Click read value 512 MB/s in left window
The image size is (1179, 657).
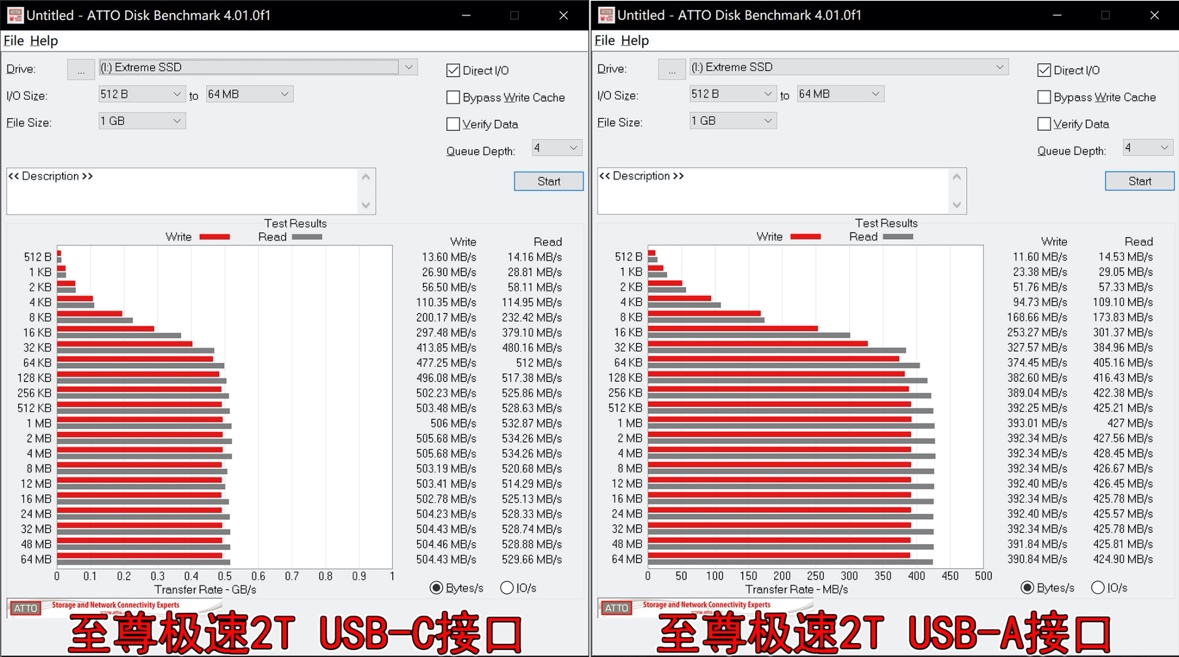click(x=538, y=363)
